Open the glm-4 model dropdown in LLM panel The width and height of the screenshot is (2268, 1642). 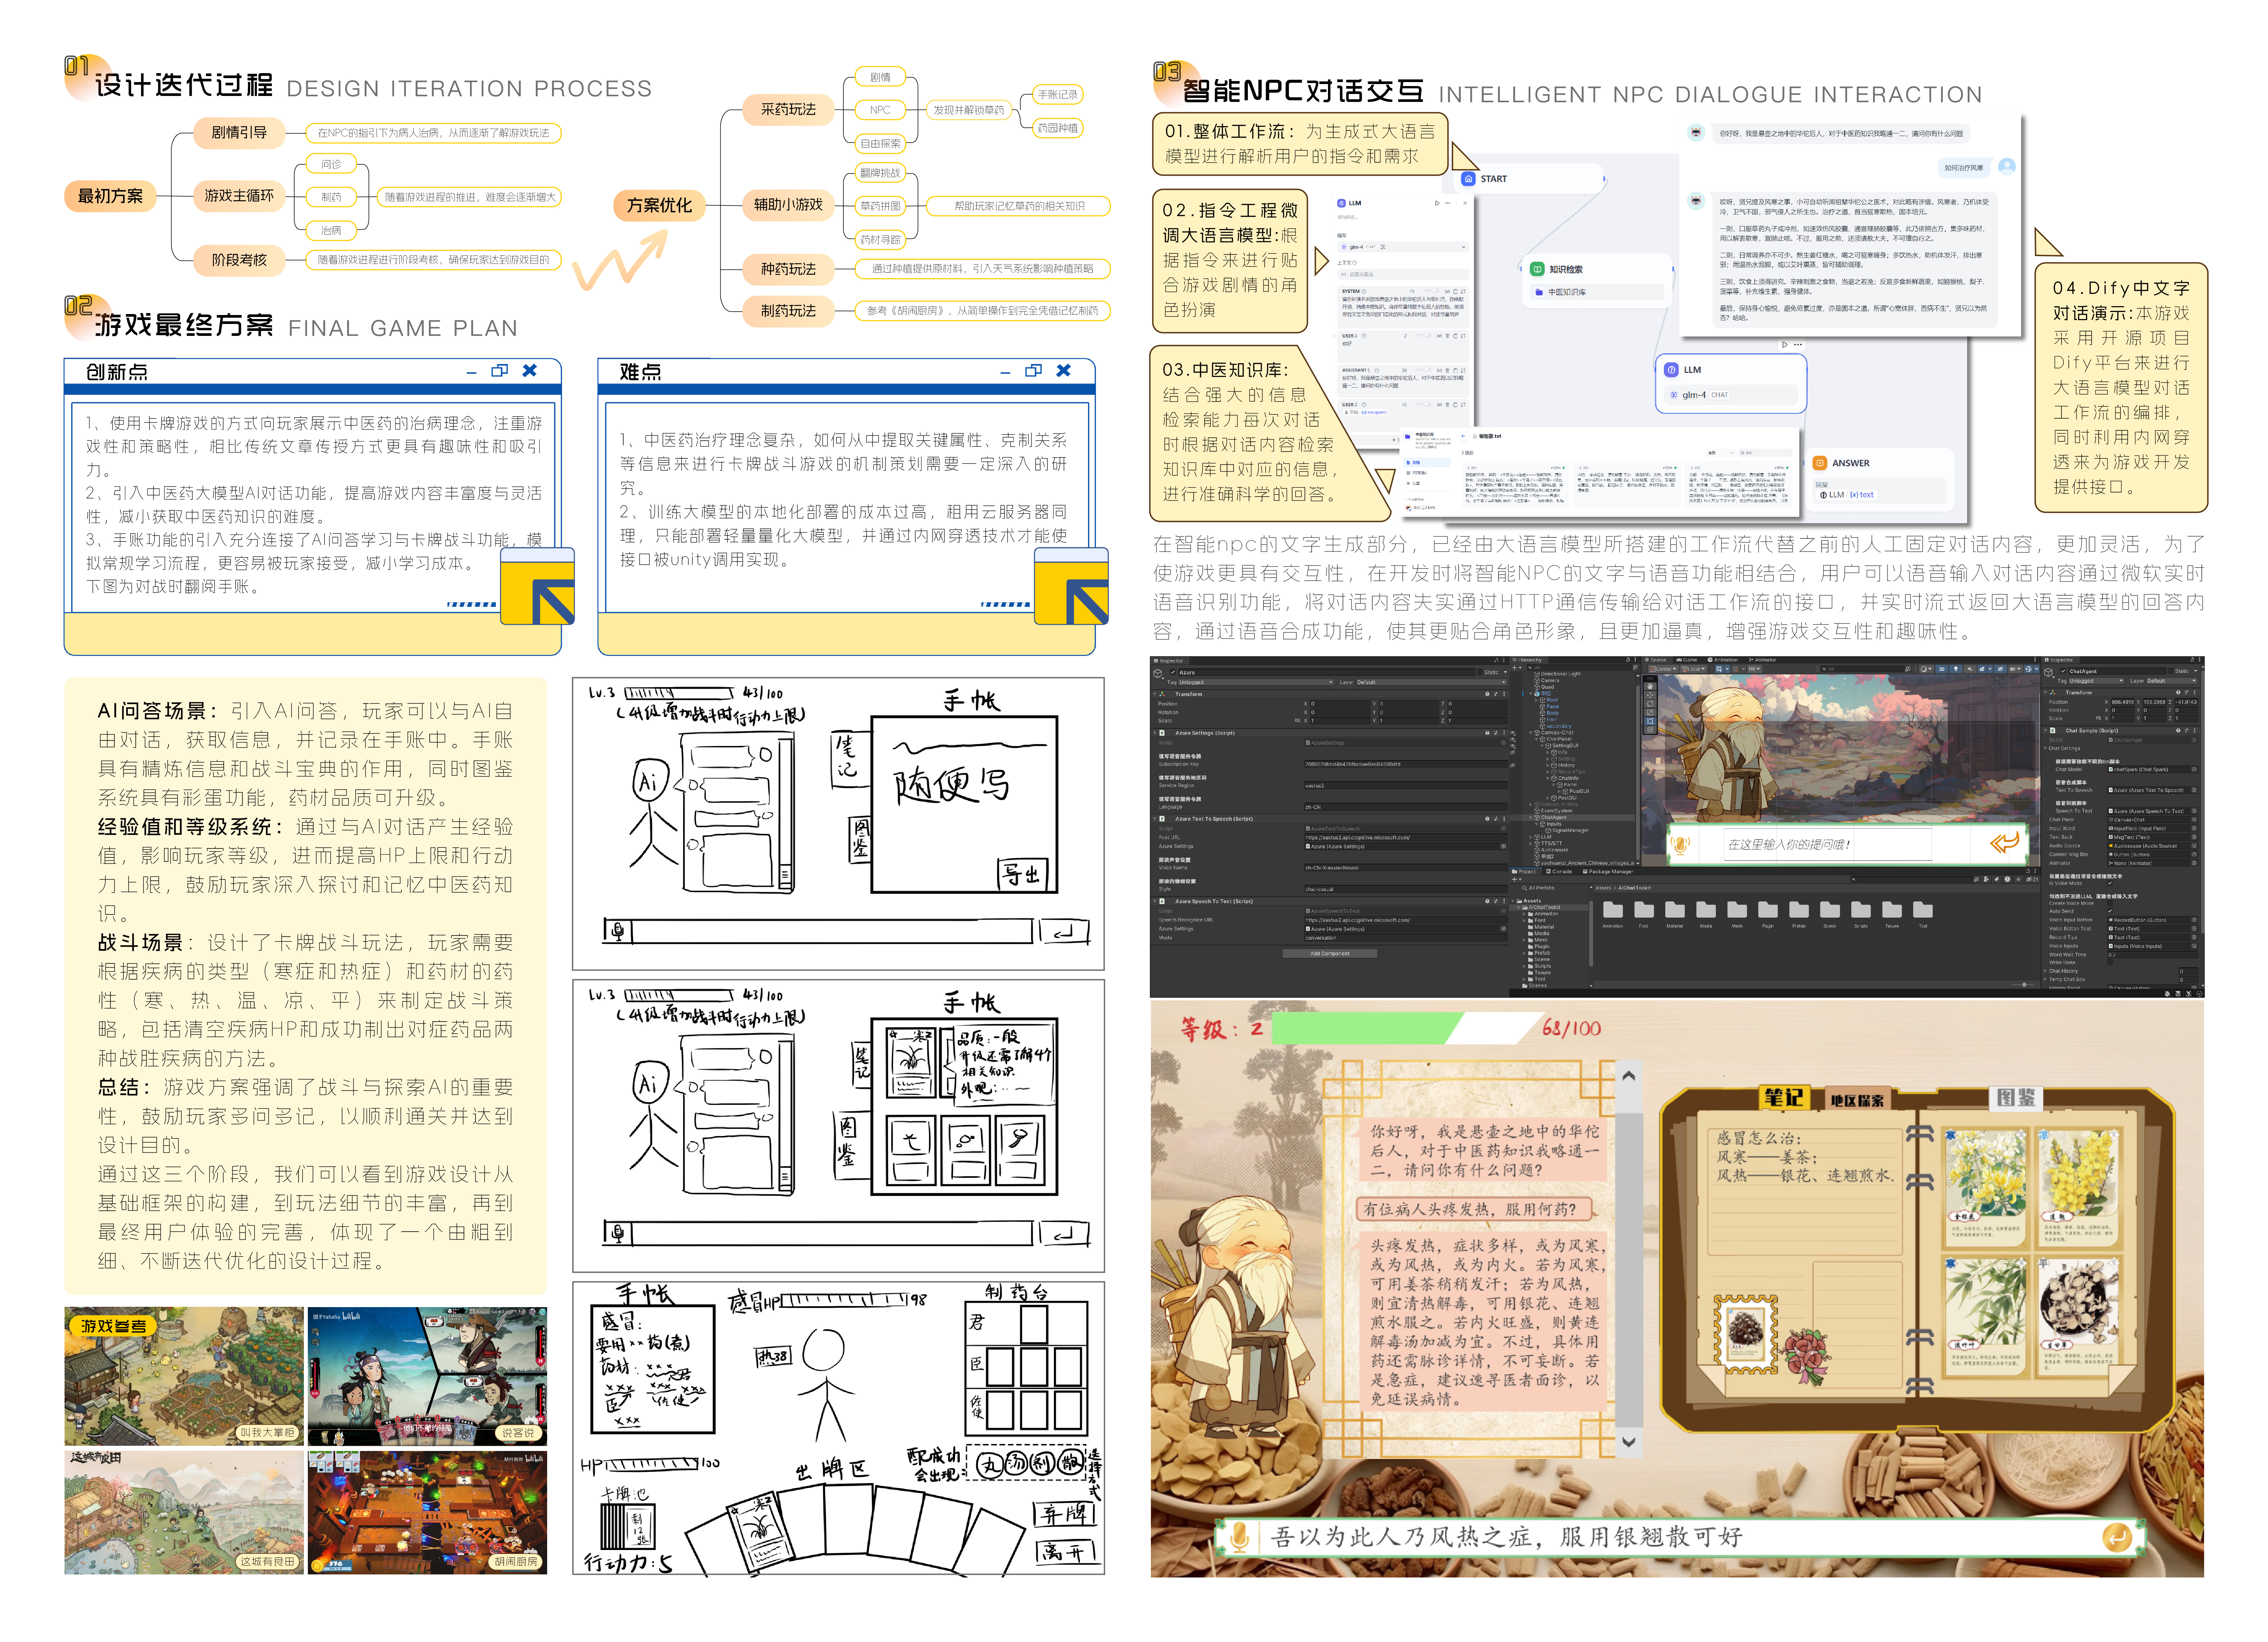click(x=1403, y=247)
